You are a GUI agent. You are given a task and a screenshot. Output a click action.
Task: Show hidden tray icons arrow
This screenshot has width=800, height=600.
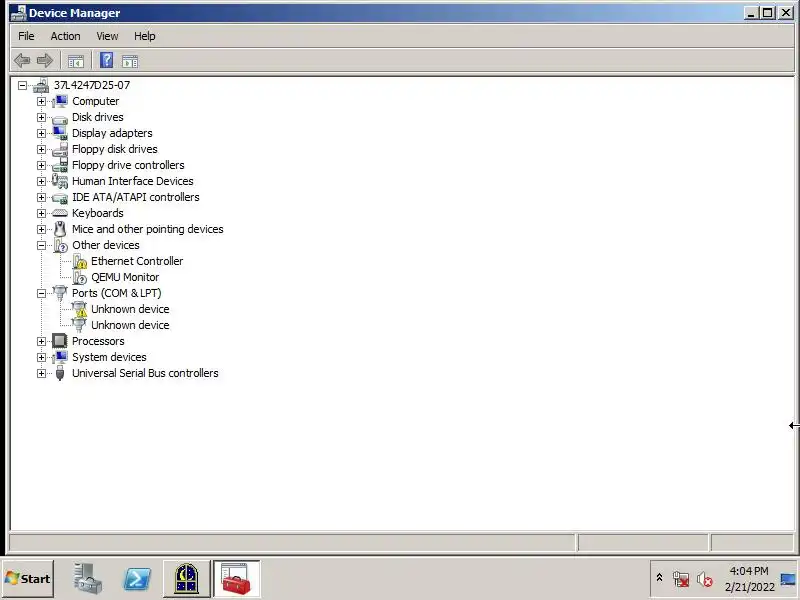(659, 578)
